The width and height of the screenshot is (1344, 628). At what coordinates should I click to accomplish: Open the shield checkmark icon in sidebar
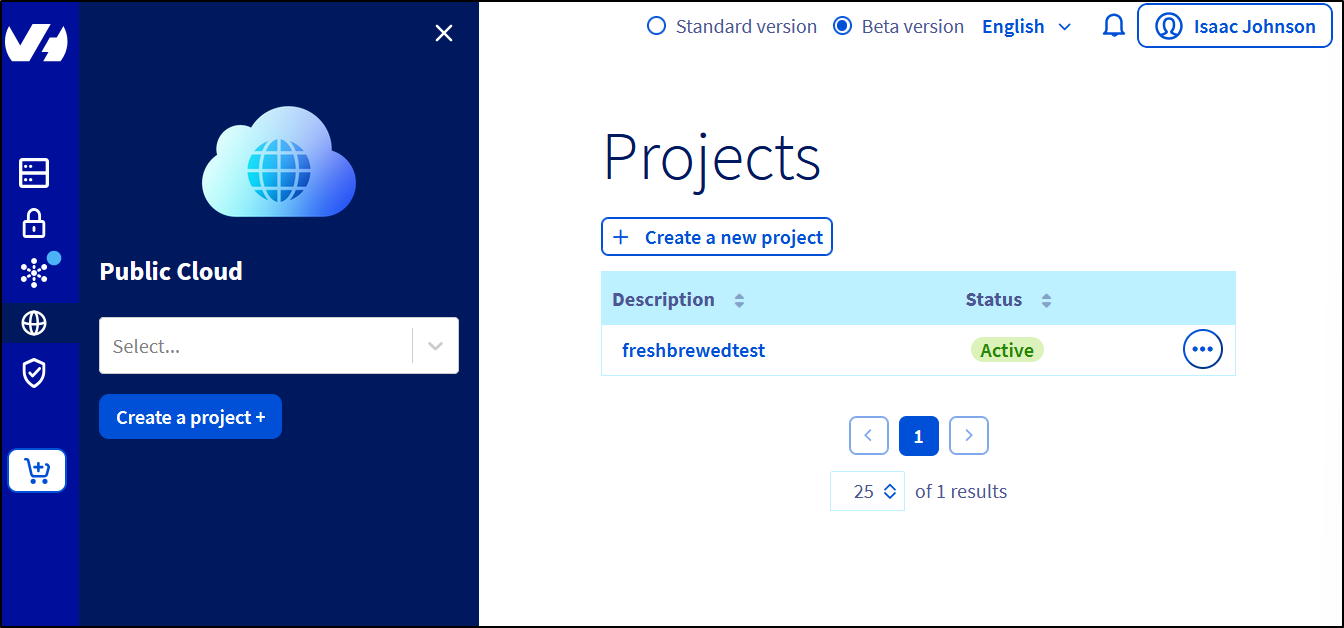(x=34, y=374)
